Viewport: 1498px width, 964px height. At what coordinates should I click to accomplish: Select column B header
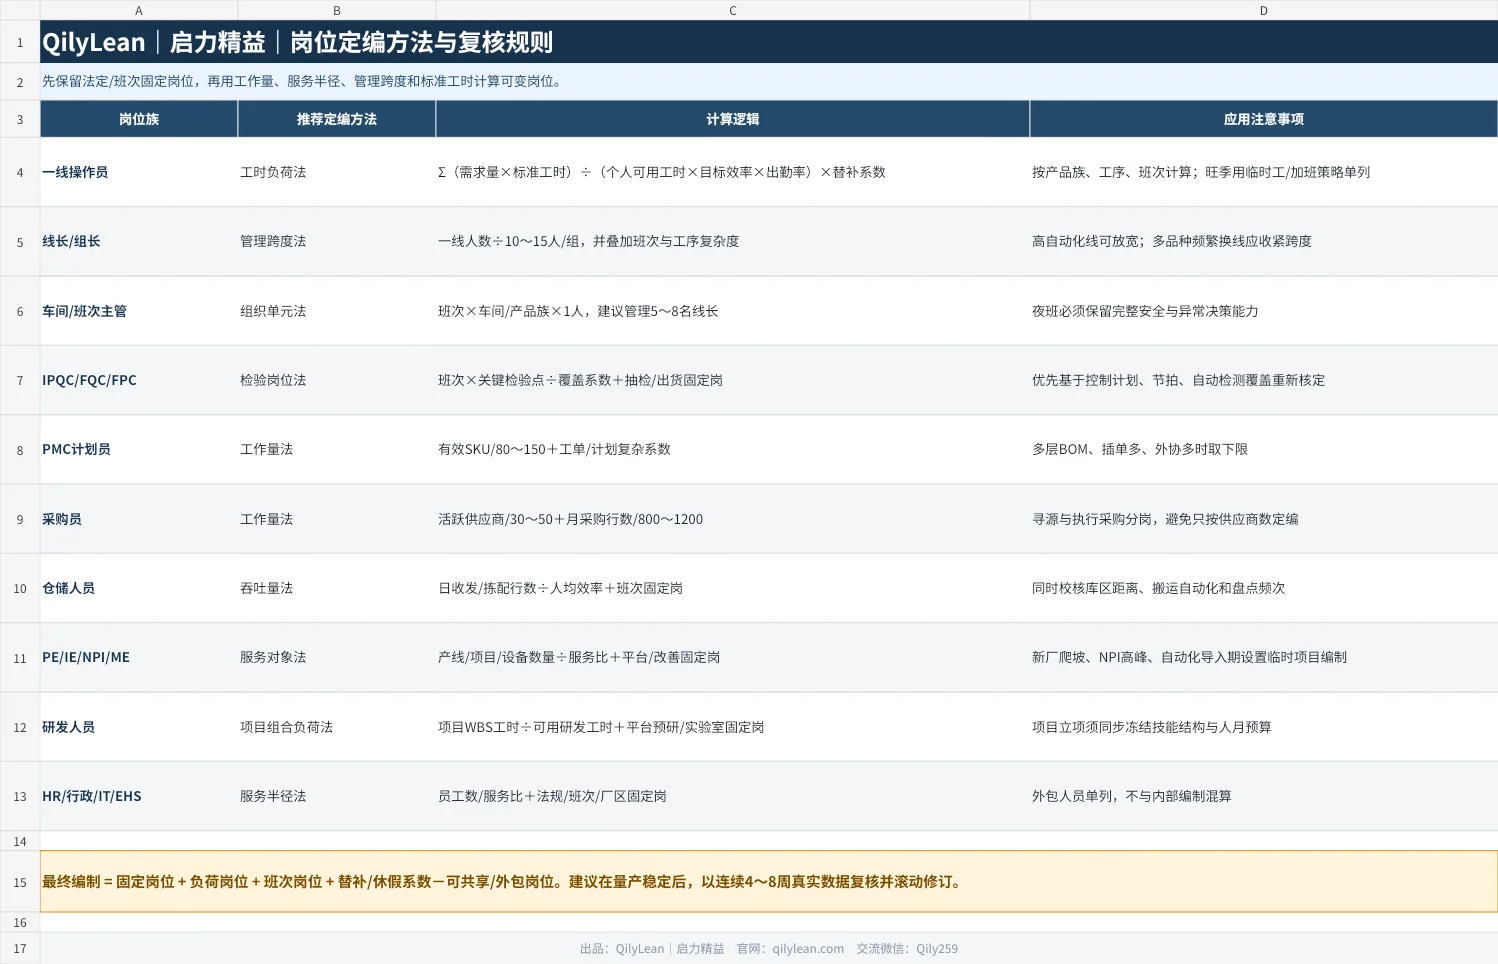(x=337, y=10)
